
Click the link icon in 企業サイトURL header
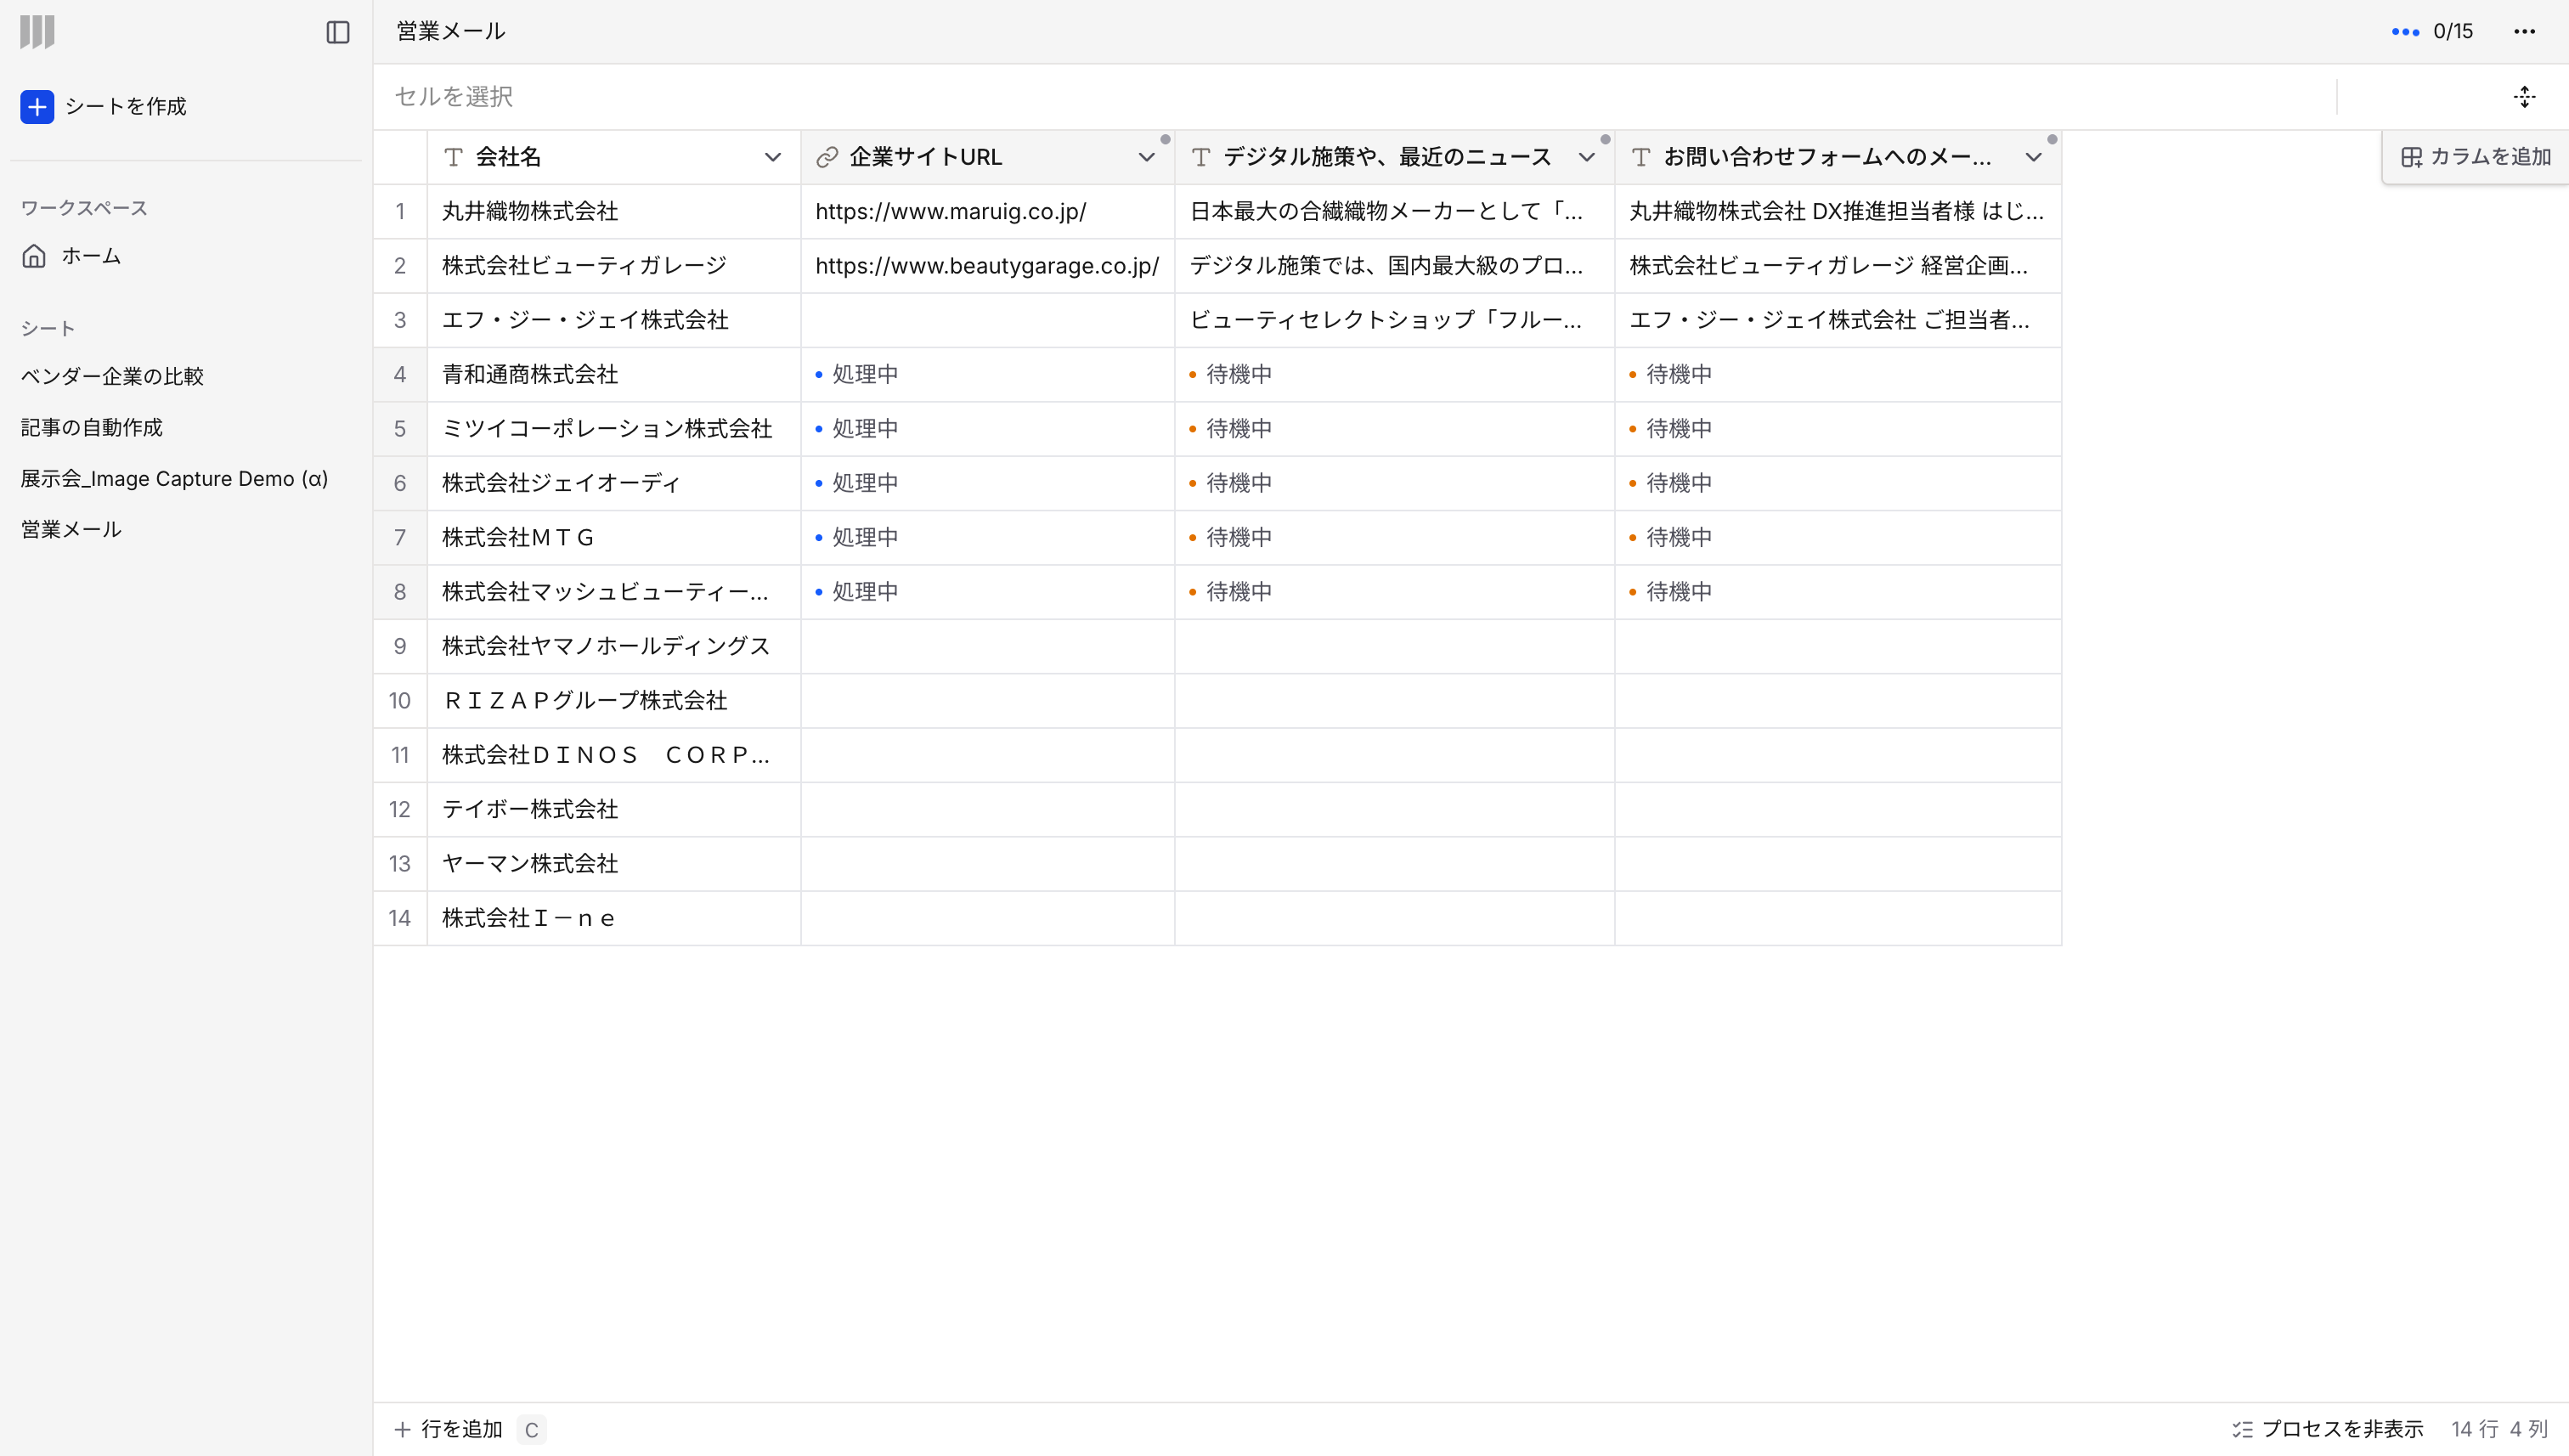pyautogui.click(x=827, y=157)
